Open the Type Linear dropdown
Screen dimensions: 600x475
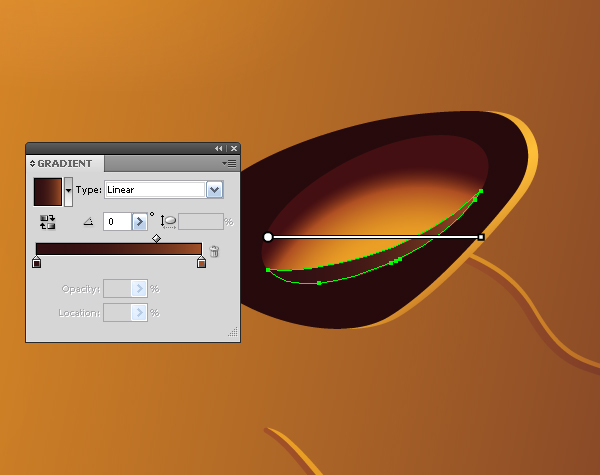[x=214, y=189]
